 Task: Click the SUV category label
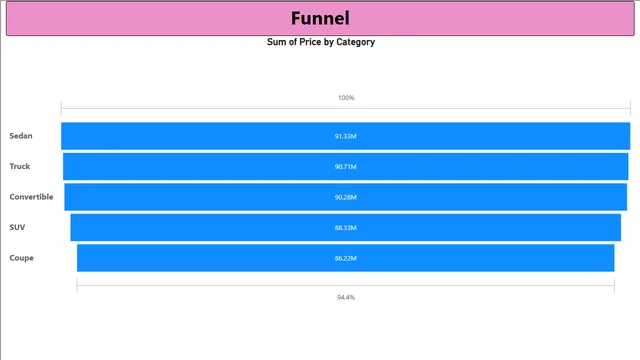point(17,227)
